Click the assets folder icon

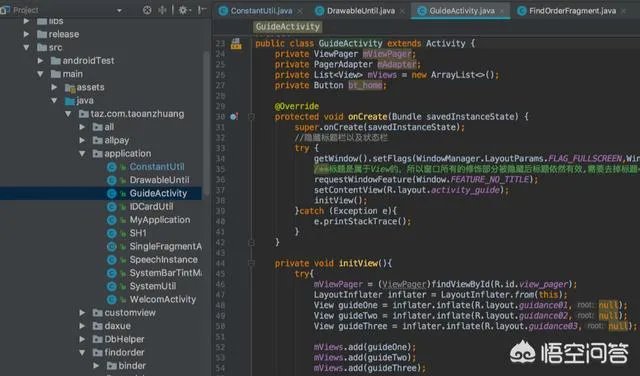pos(70,87)
